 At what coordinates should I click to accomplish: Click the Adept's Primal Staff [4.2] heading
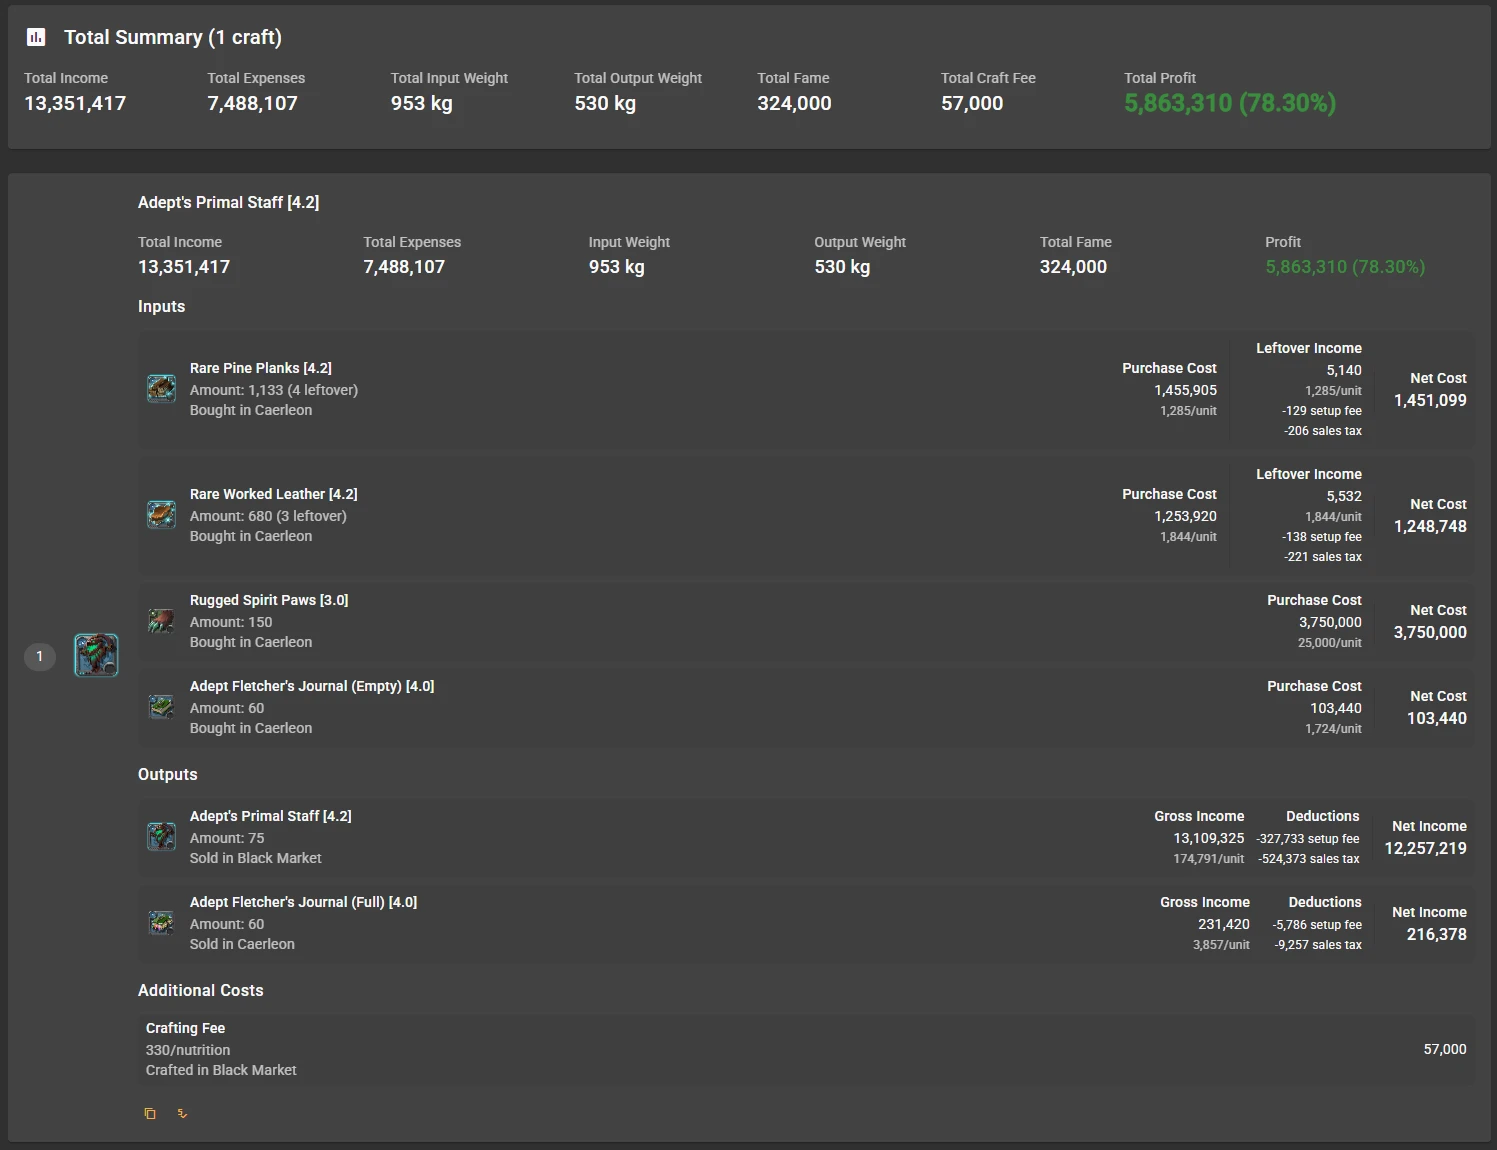(x=228, y=202)
